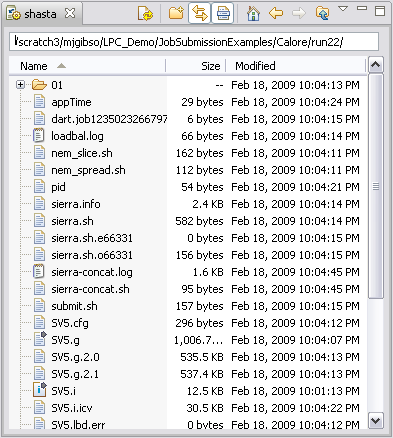393x438 pixels.
Task: Click the sierra-concat.log notepad icon
Action: pos(39,272)
